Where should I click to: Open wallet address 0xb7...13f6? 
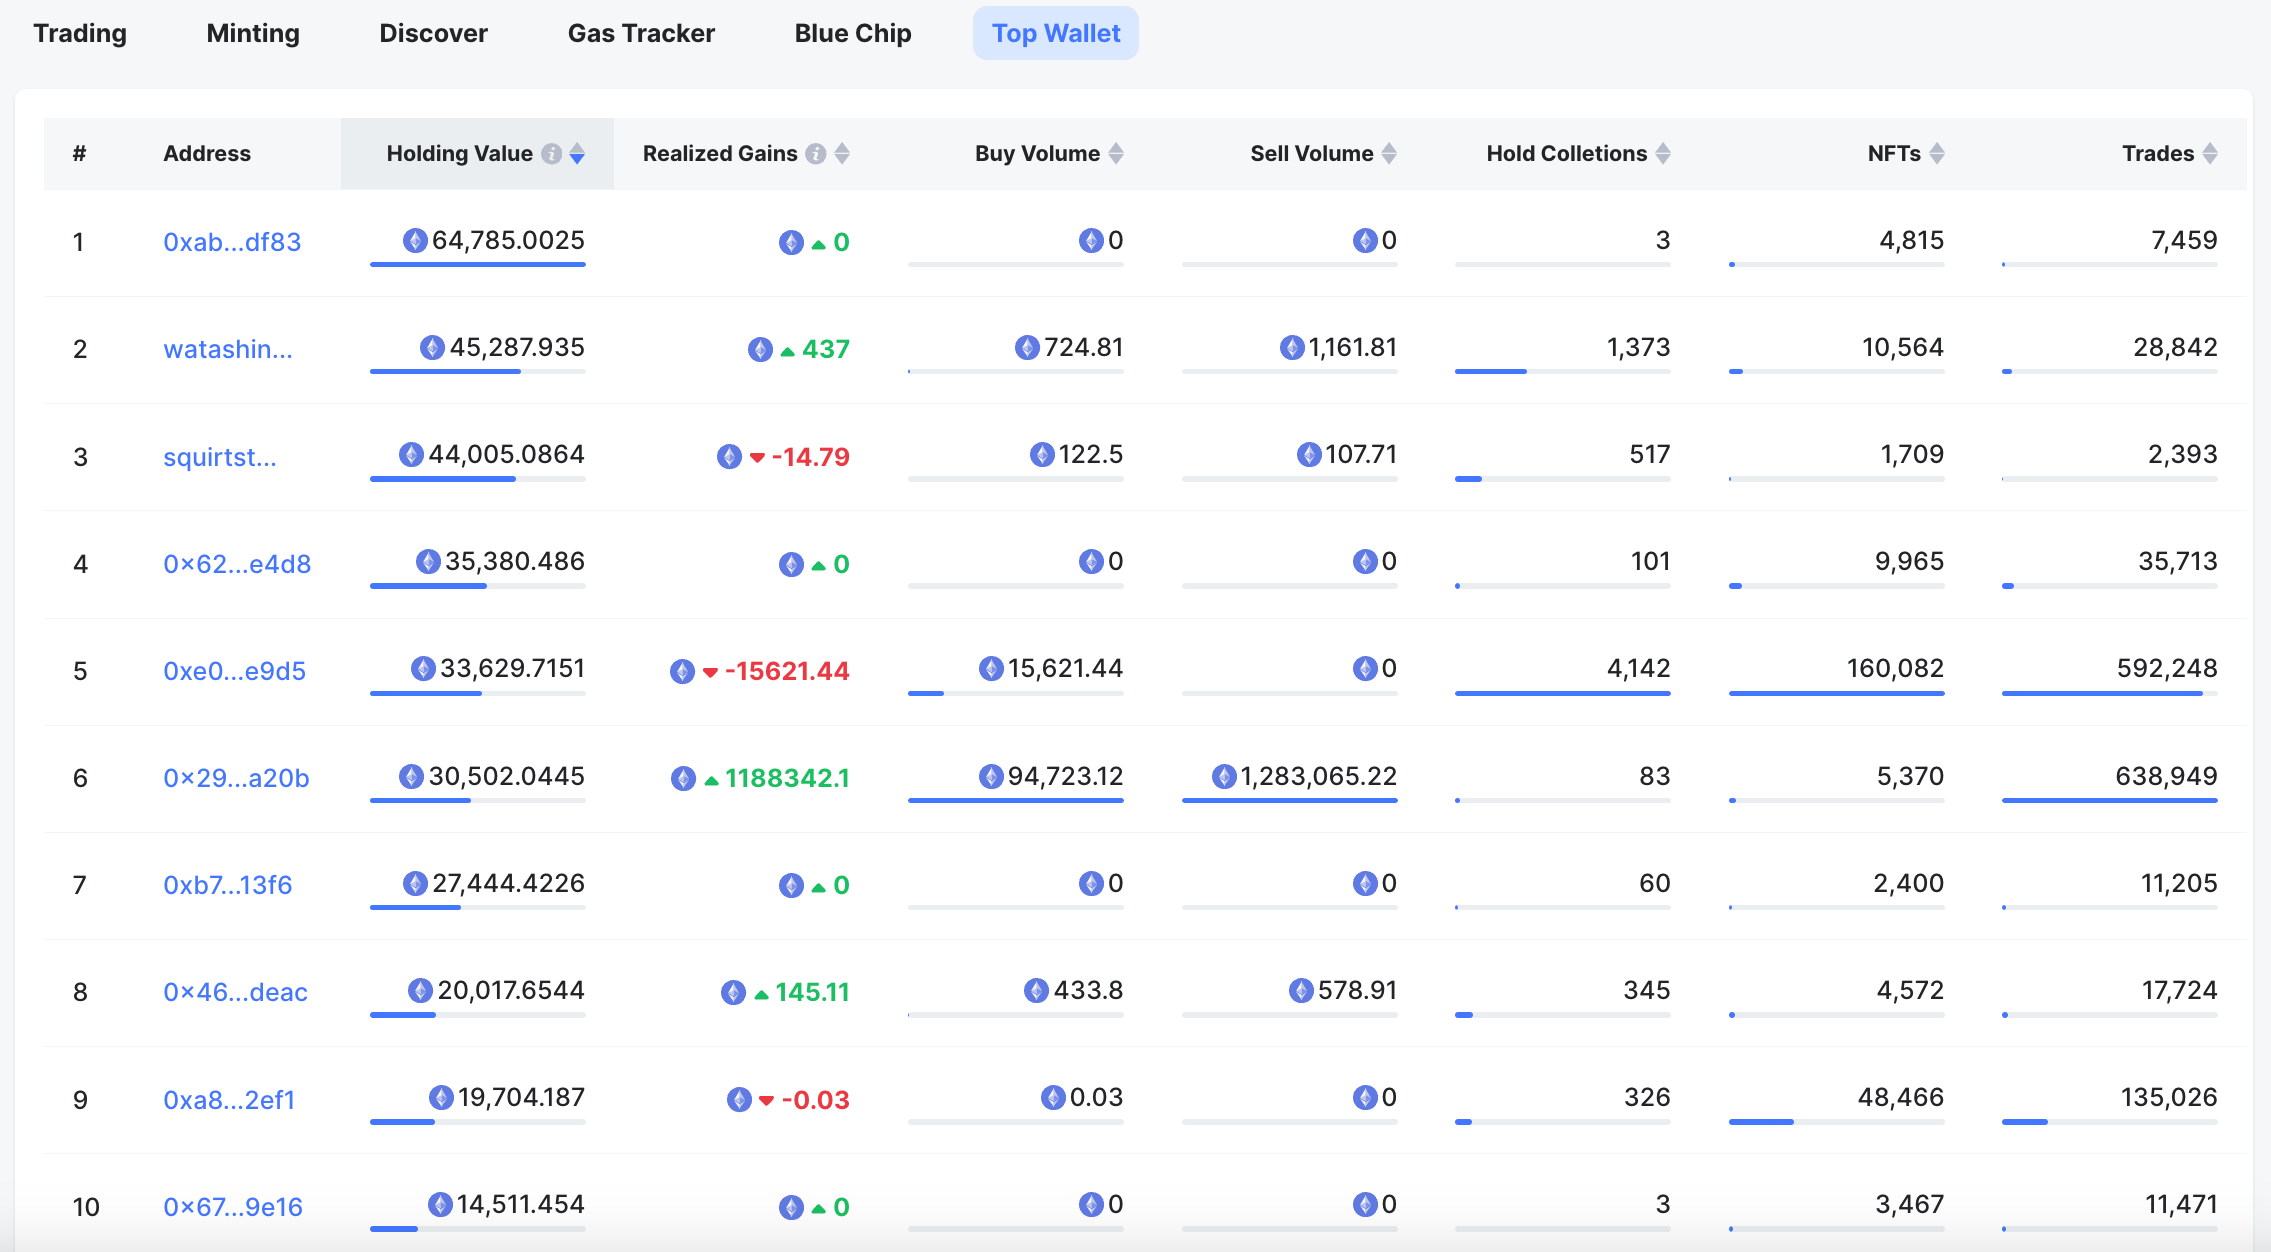tap(228, 885)
